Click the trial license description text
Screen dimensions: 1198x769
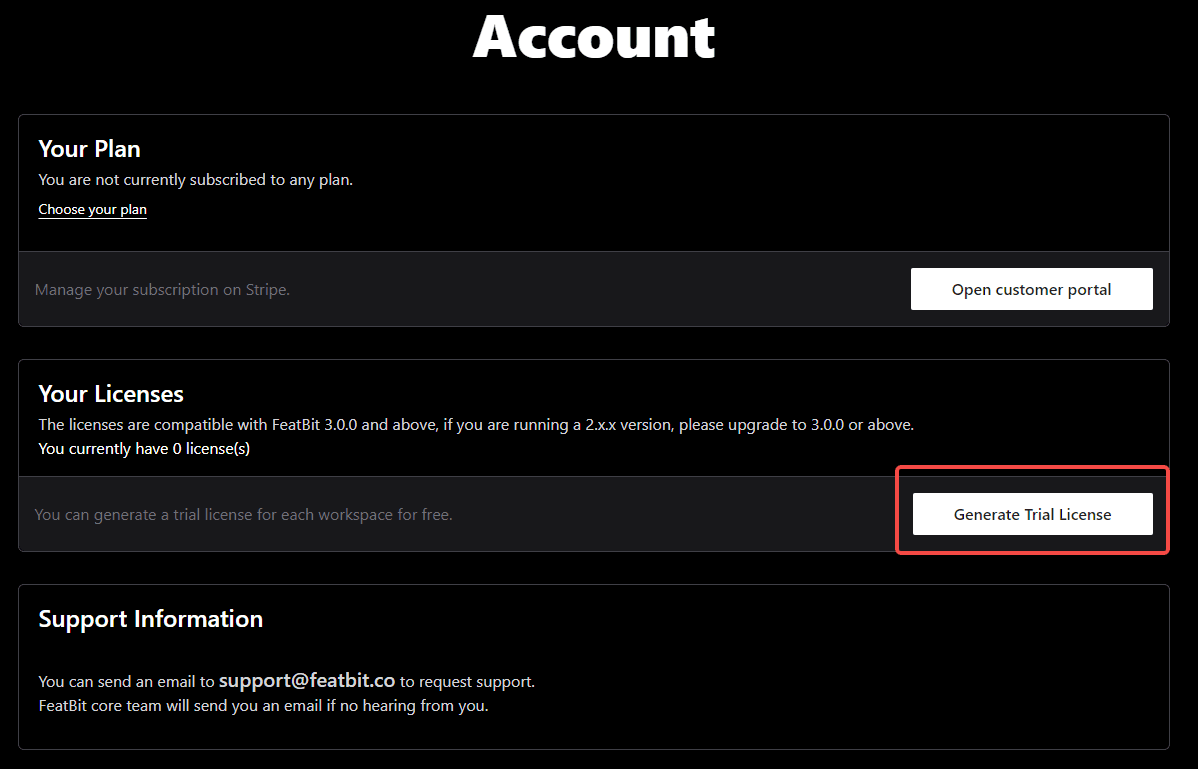243,514
